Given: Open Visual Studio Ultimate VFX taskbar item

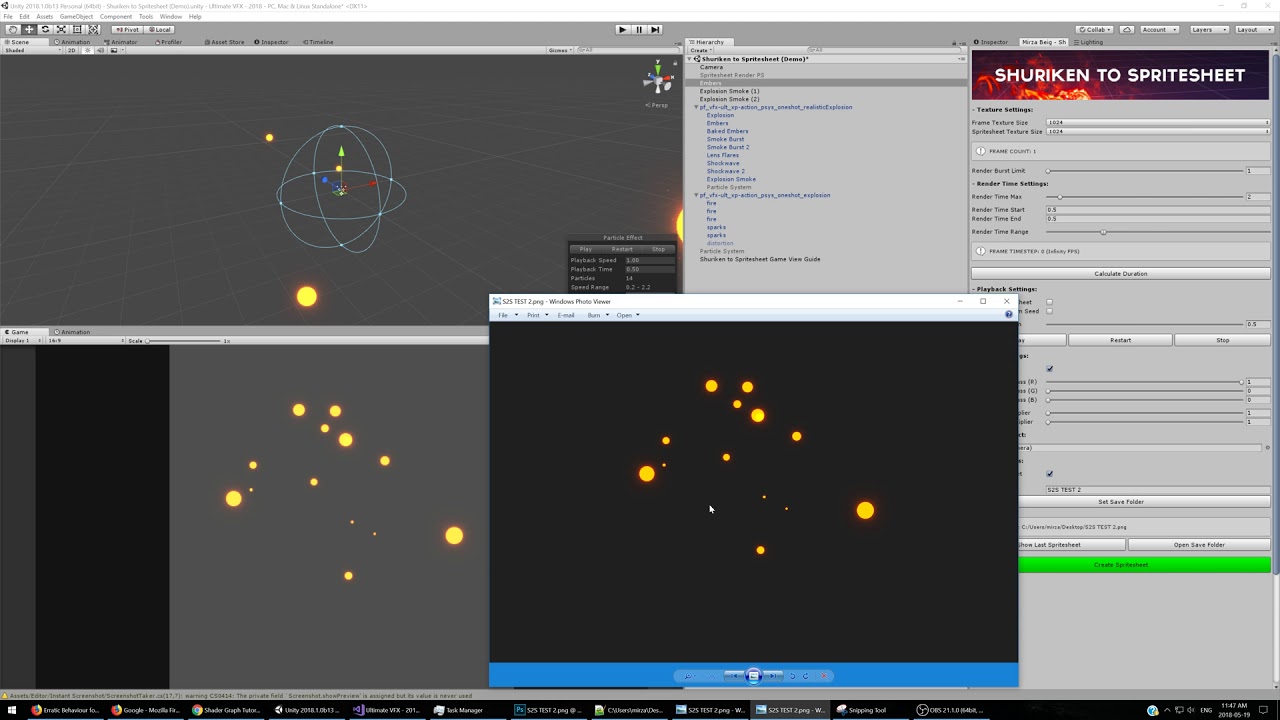Looking at the screenshot, I should (x=387, y=710).
